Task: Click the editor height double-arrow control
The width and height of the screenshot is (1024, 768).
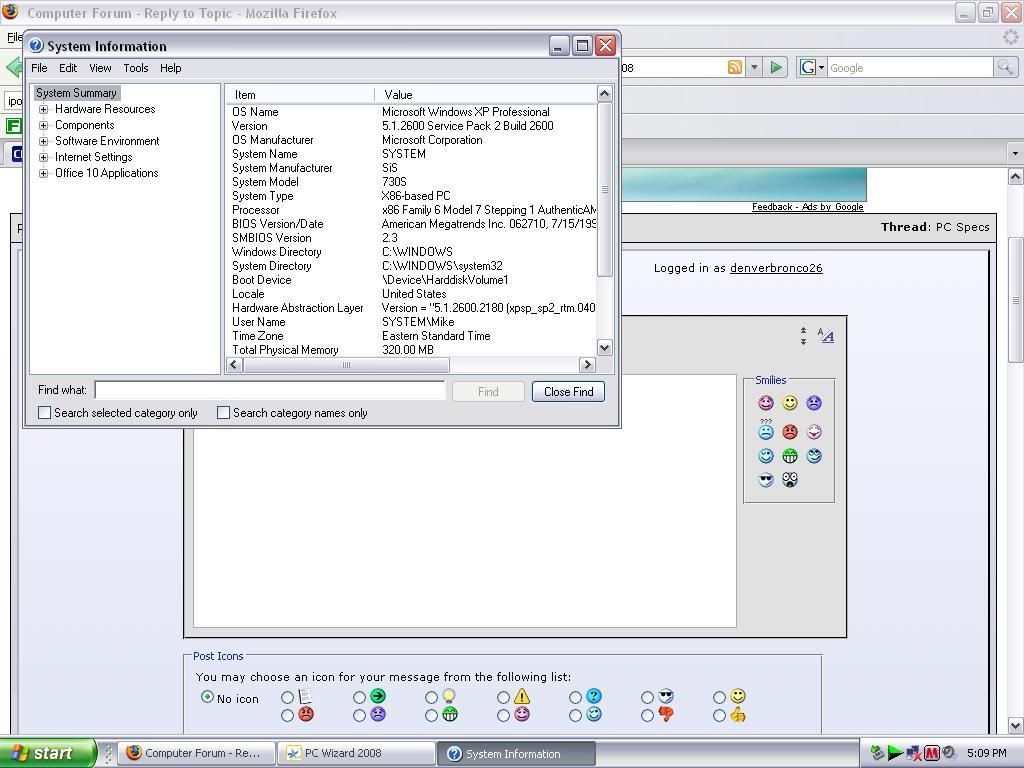Action: (x=803, y=336)
